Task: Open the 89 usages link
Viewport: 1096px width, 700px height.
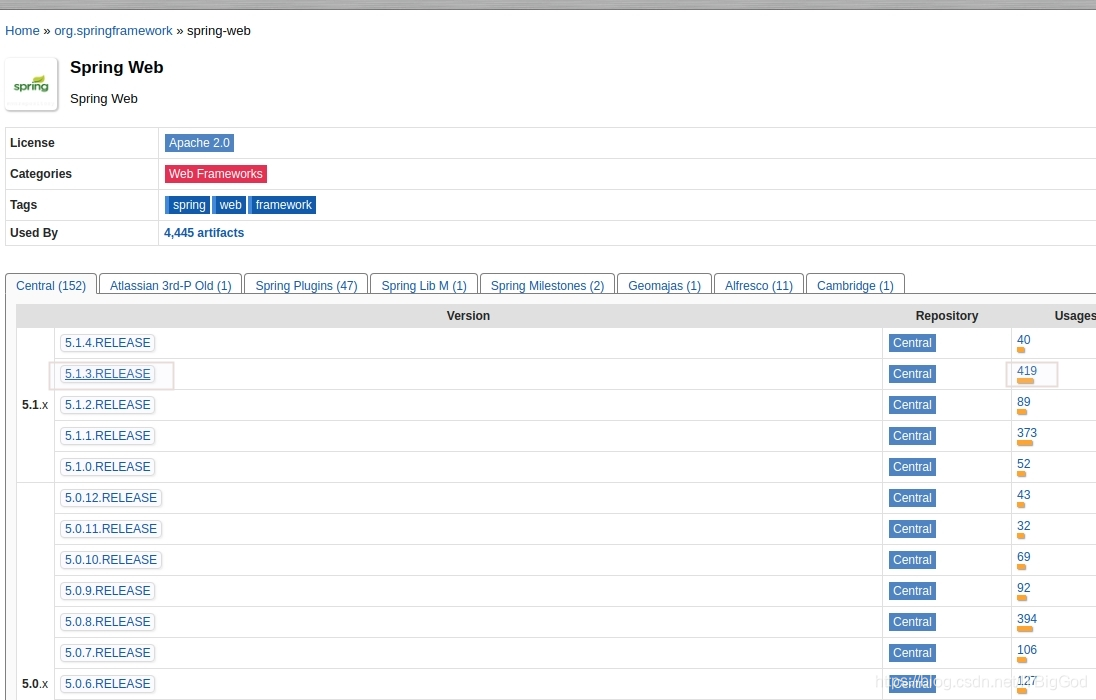Action: (x=1023, y=402)
